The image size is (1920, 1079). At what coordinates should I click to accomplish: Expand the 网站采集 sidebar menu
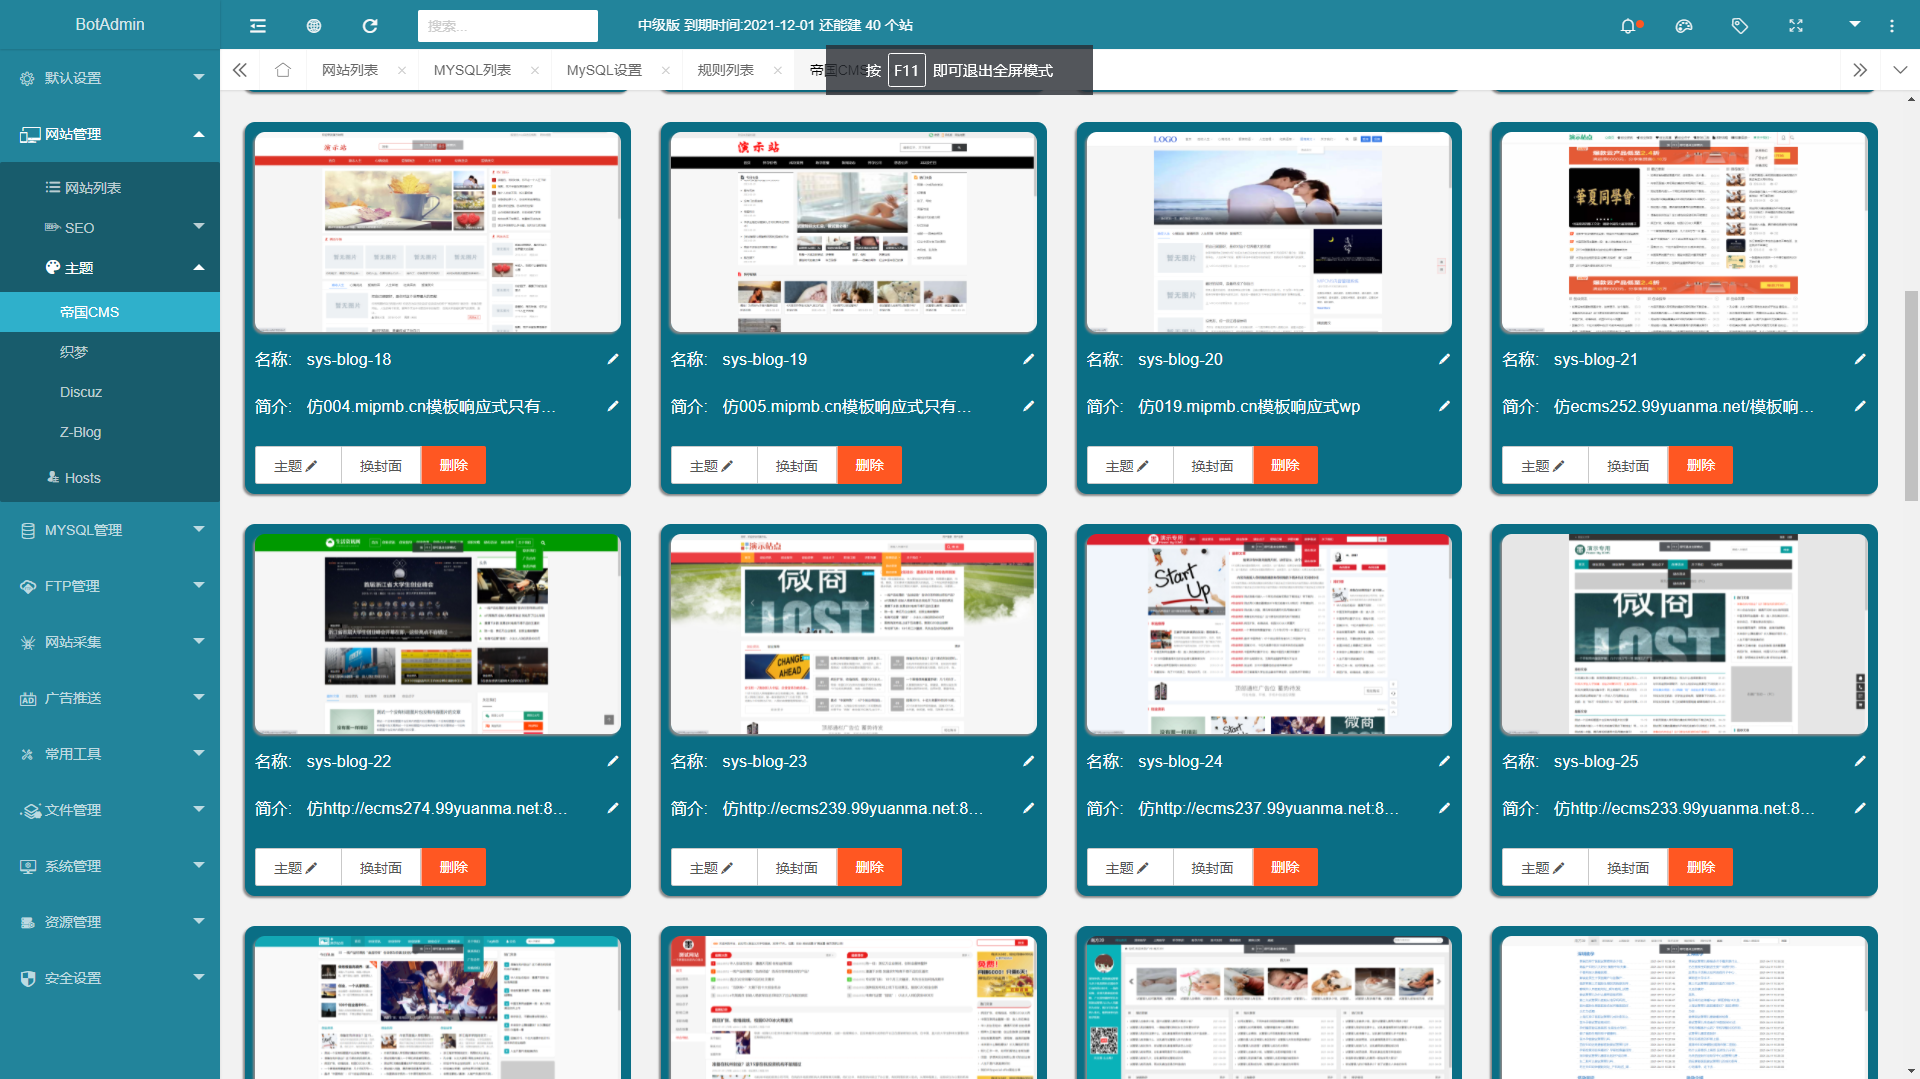[x=110, y=642]
